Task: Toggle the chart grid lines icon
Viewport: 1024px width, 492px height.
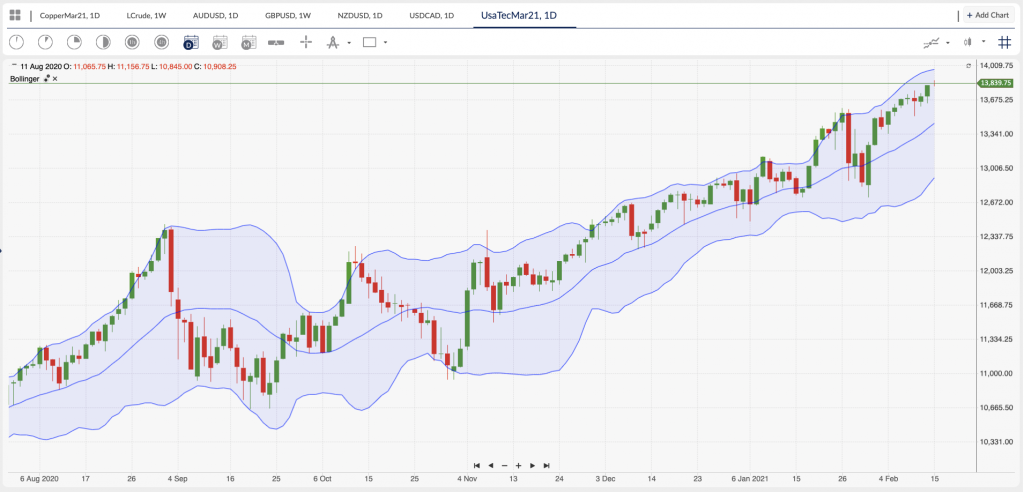Action: 1004,42
